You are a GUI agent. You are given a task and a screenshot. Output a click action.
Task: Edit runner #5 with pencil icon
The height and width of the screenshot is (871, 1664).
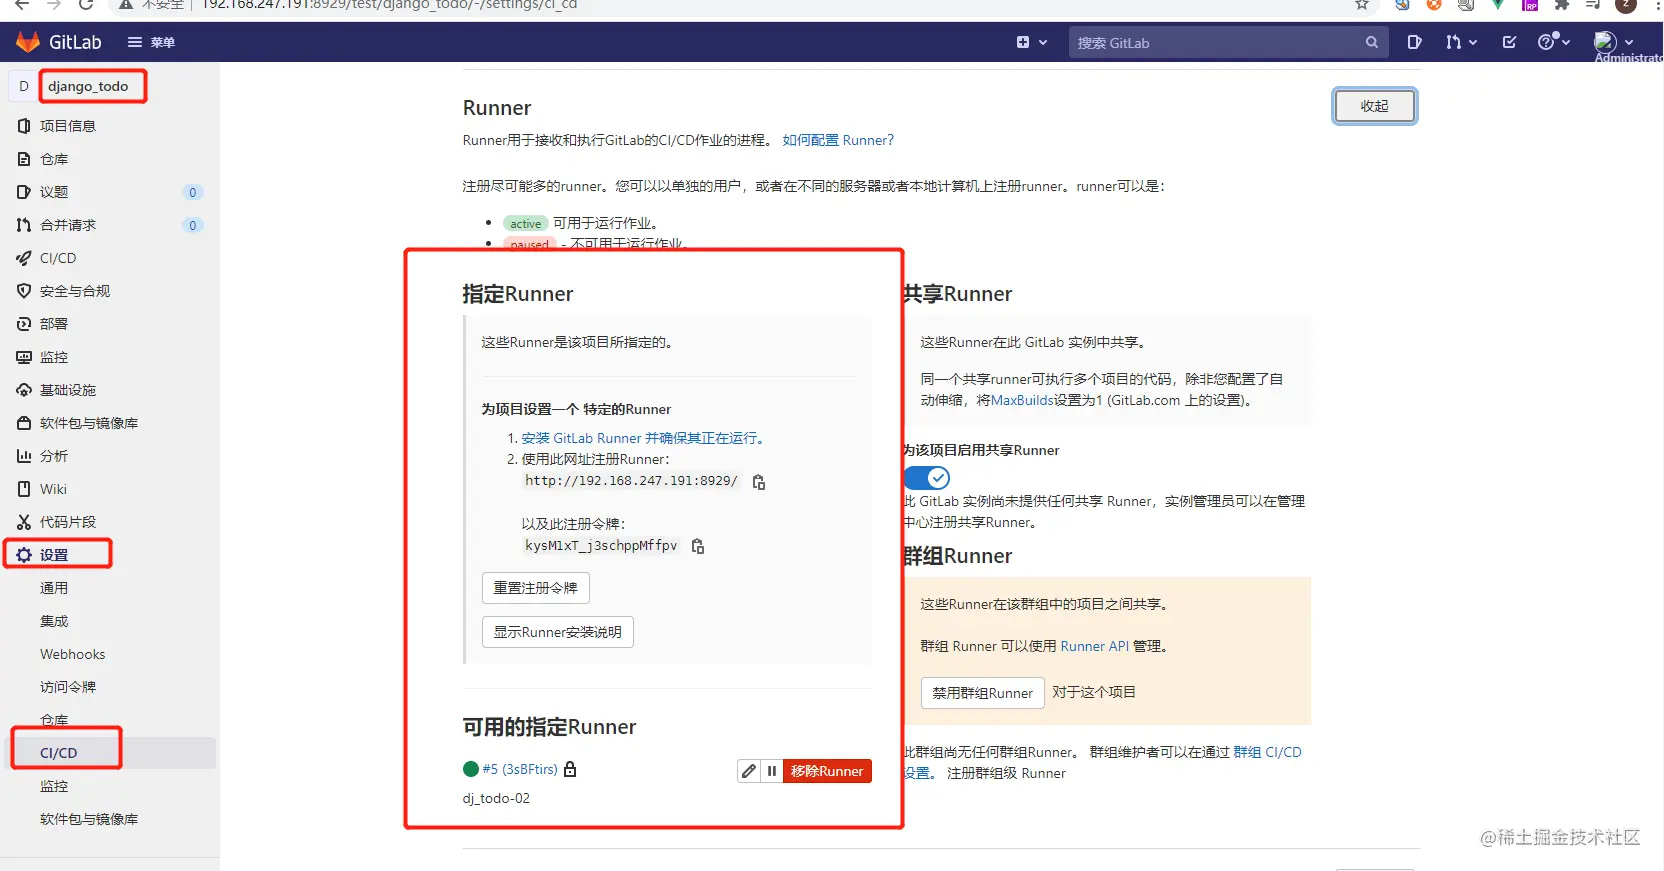point(749,771)
